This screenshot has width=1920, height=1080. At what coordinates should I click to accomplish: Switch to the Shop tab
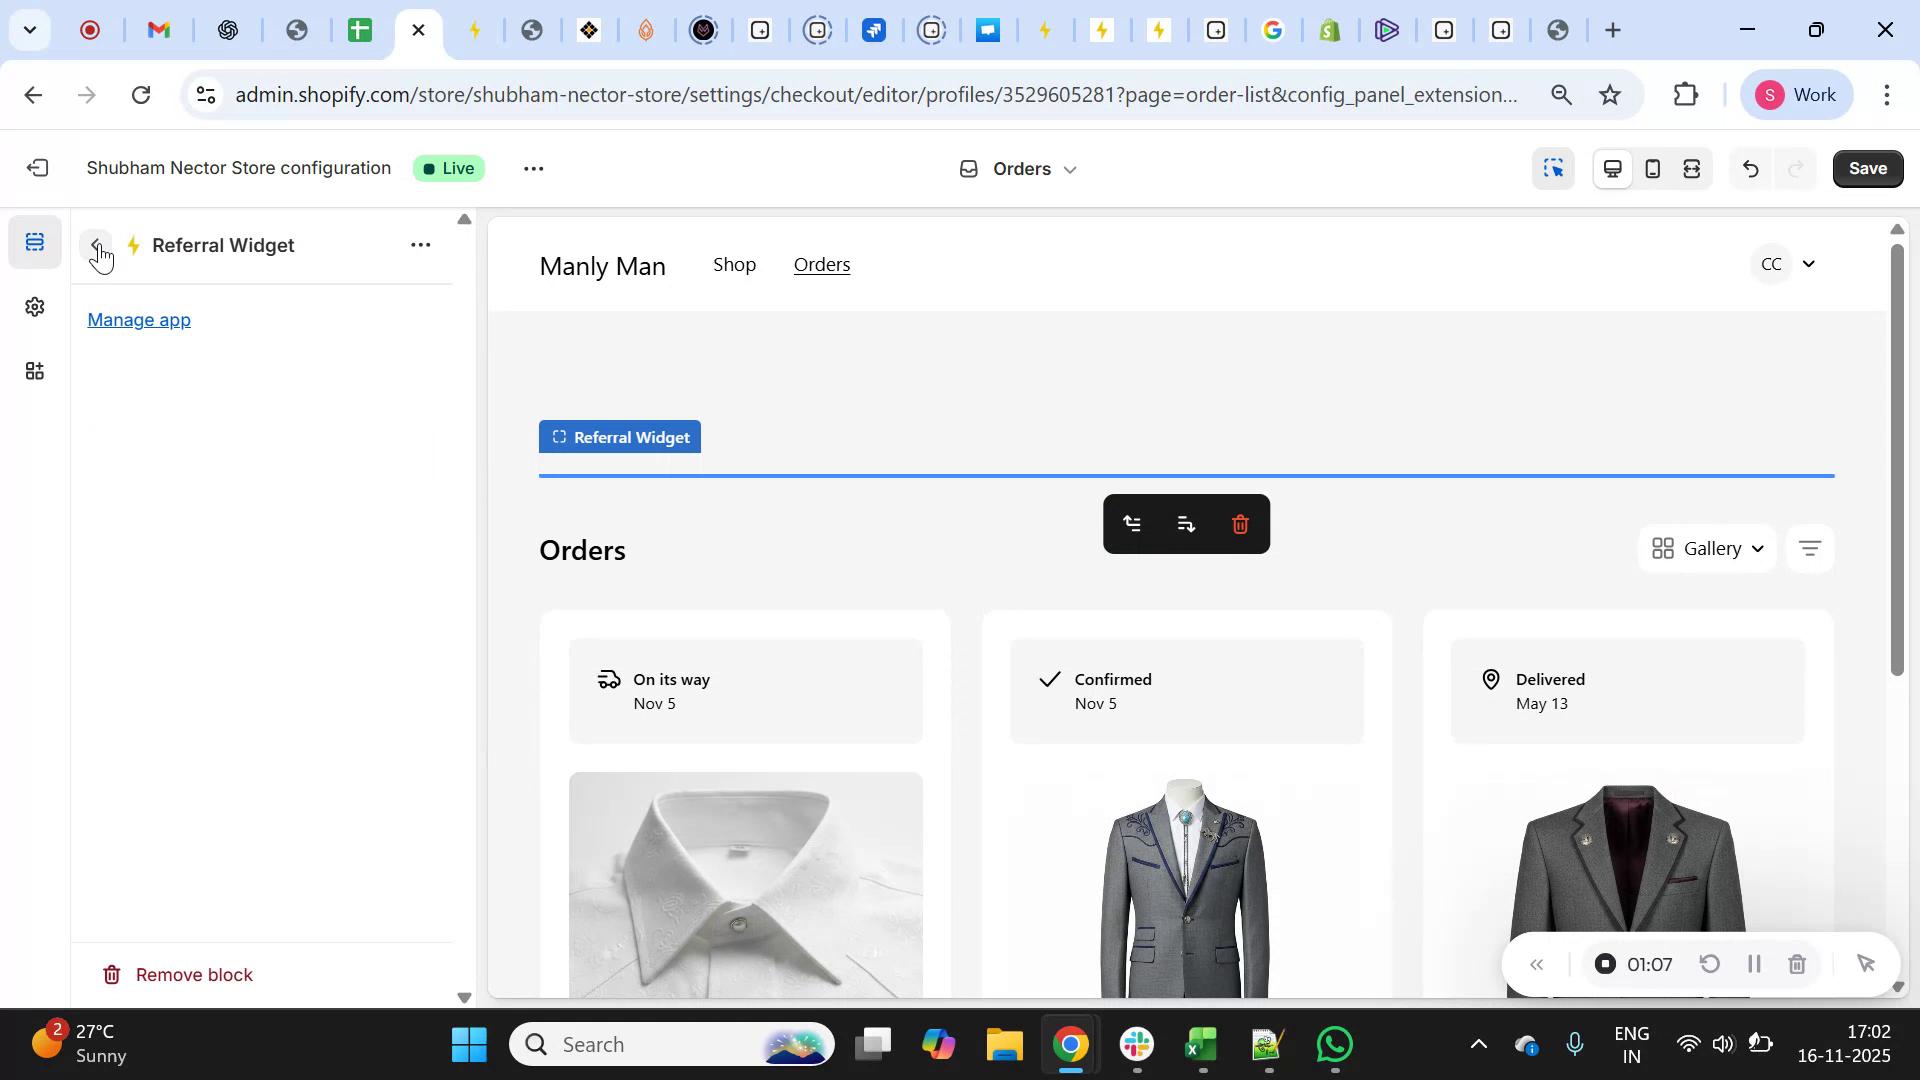[735, 265]
